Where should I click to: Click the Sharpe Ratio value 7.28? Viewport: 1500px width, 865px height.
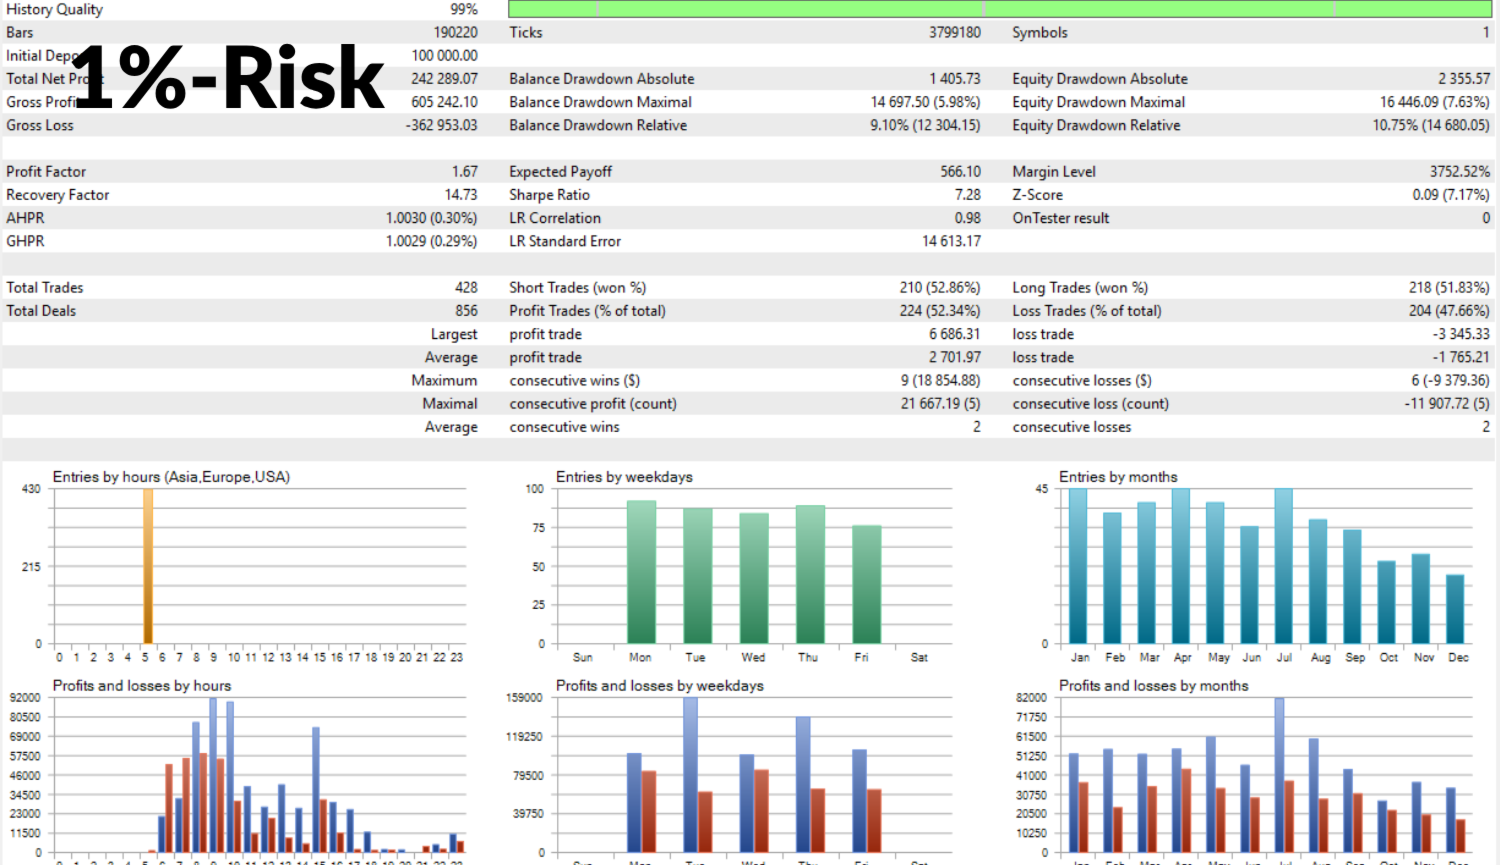pos(968,194)
